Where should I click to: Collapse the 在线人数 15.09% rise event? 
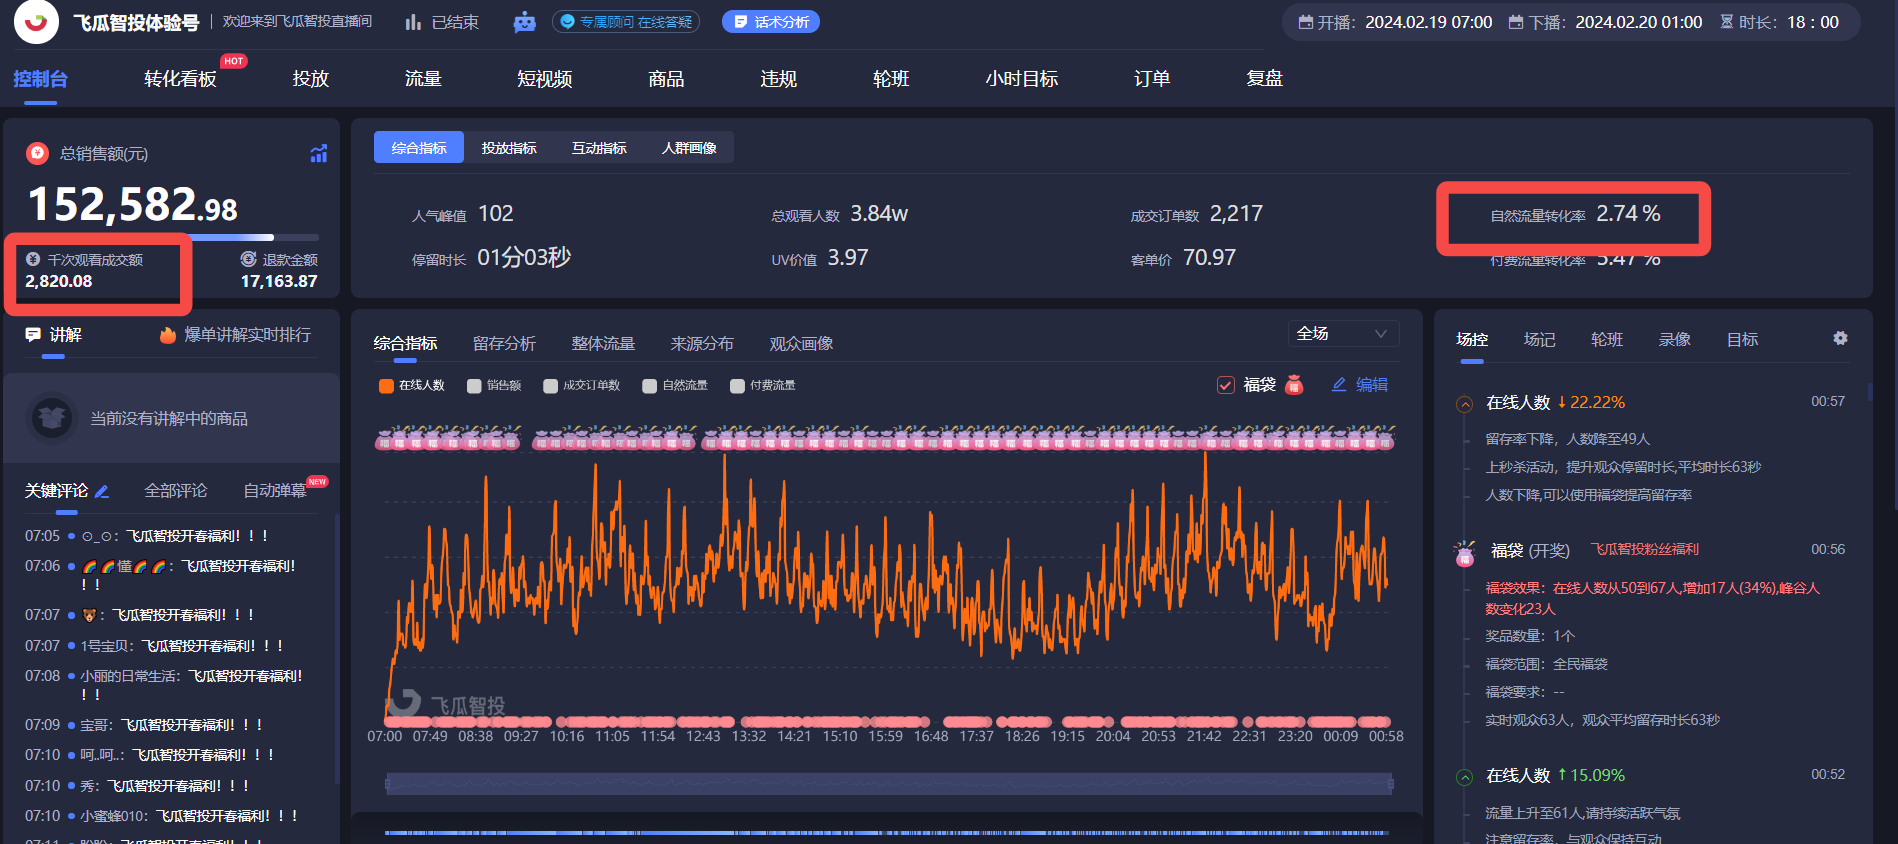(x=1465, y=777)
